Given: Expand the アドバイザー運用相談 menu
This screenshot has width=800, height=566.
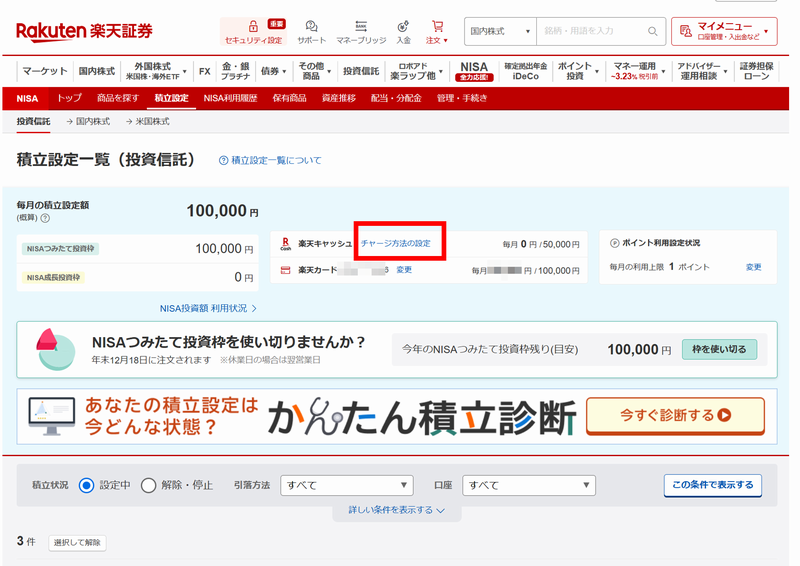Looking at the screenshot, I should (702, 71).
